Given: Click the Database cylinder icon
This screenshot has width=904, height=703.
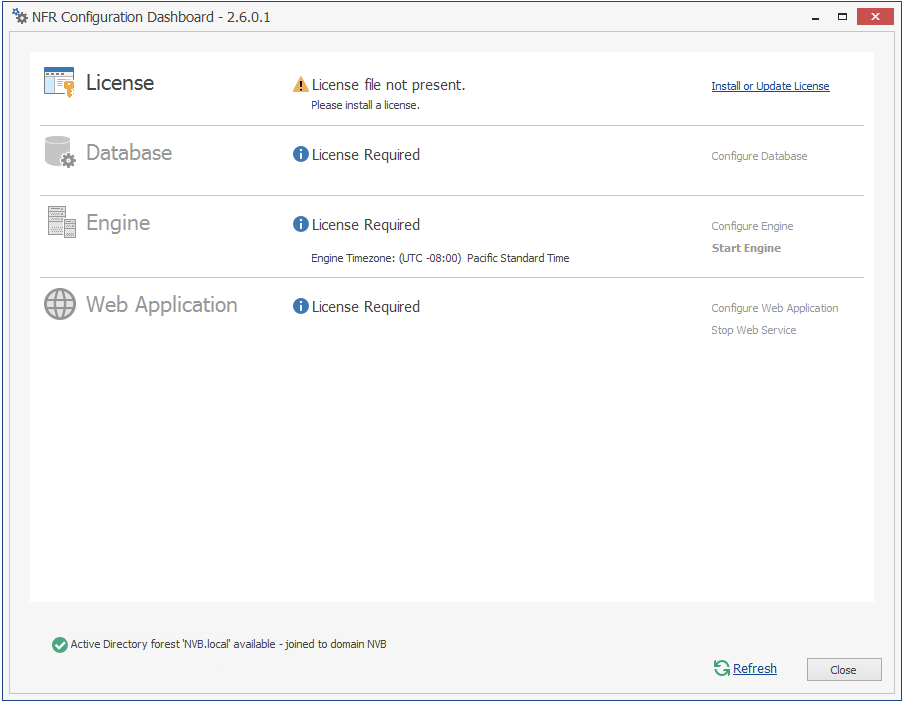Looking at the screenshot, I should pos(59,152).
